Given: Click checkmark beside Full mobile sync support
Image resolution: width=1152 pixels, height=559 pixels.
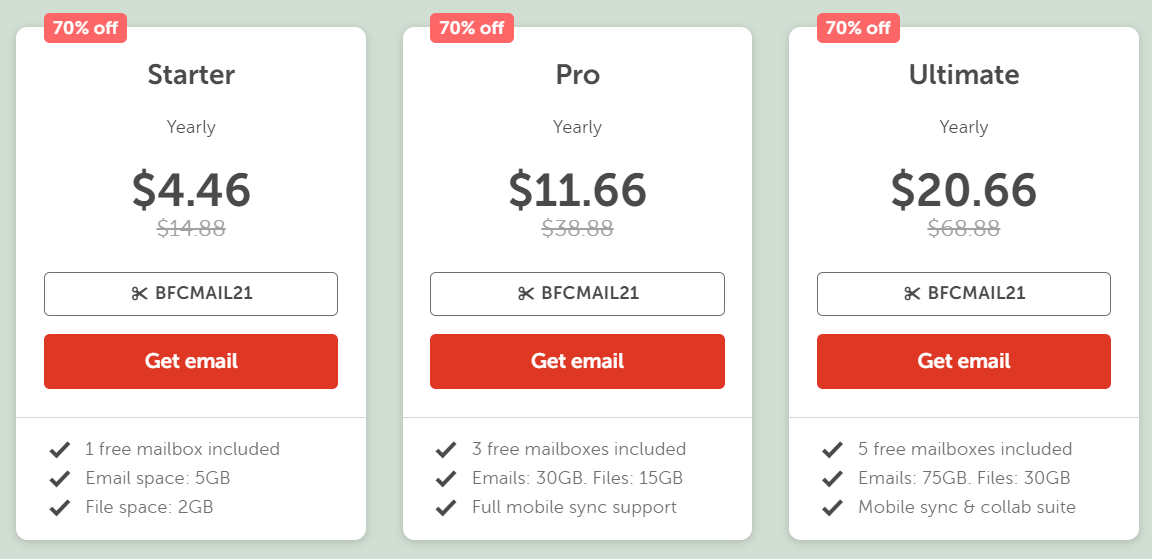Looking at the screenshot, I should pos(446,508).
